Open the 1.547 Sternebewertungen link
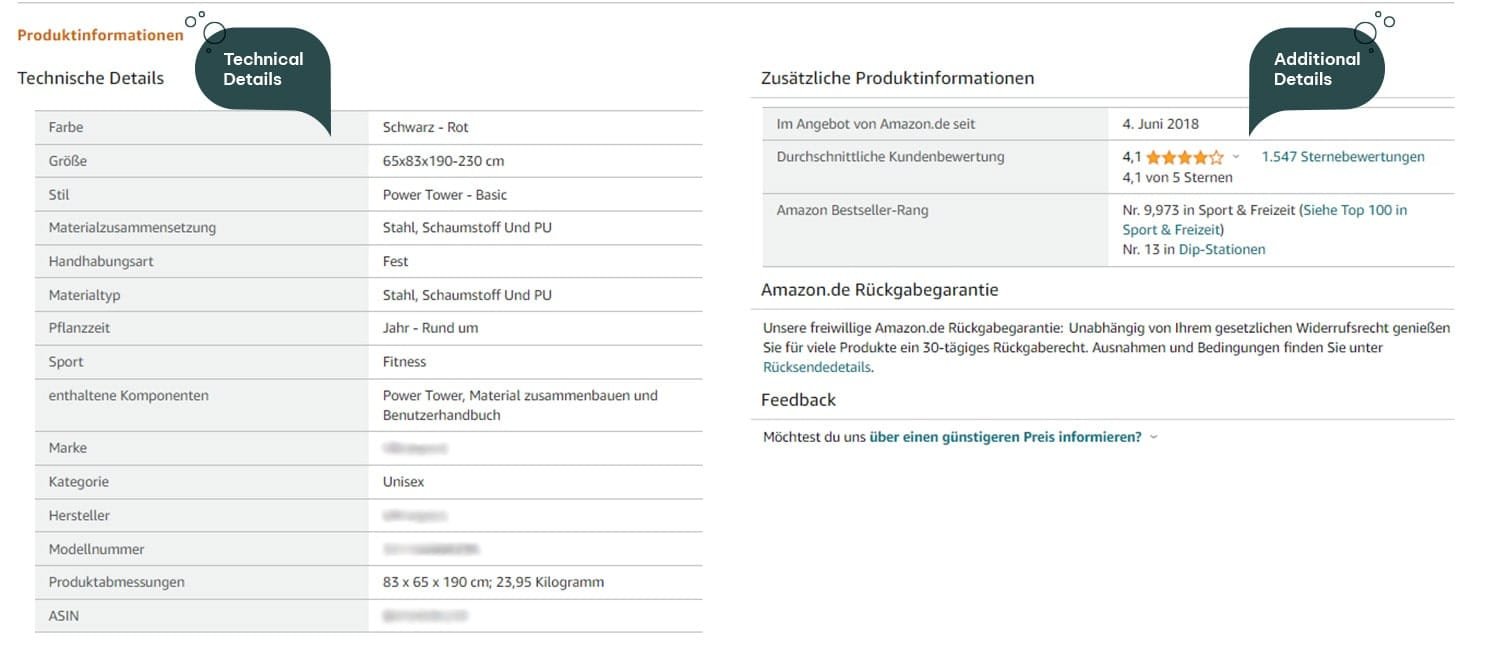 tap(1342, 157)
